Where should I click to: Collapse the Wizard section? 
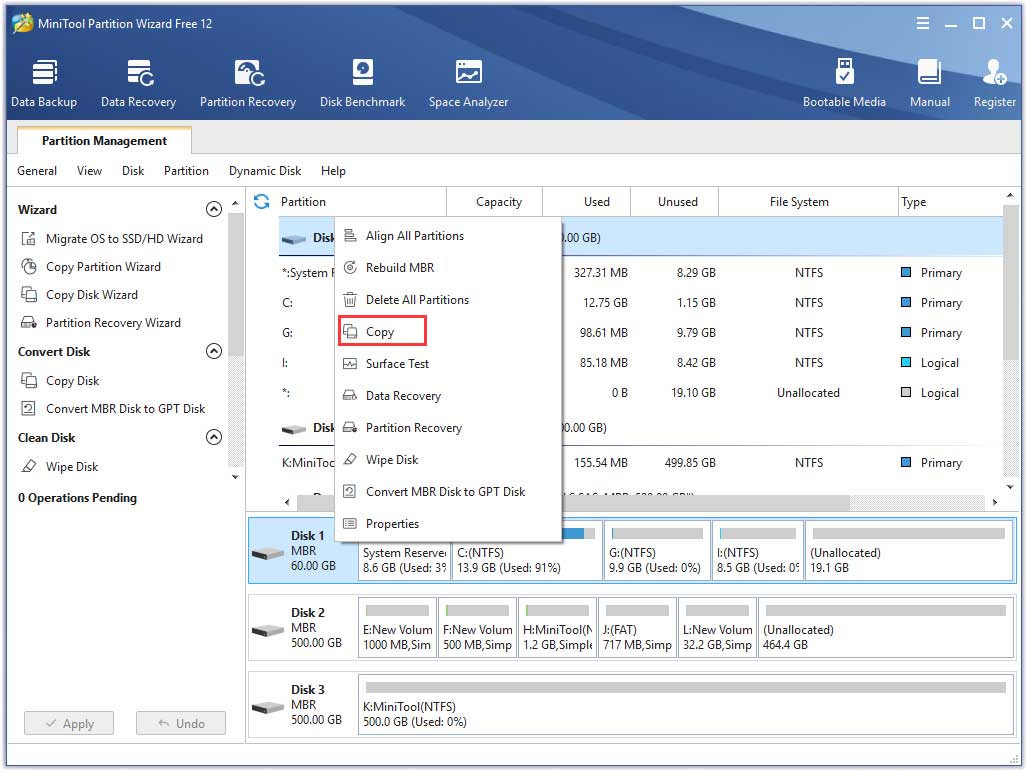pyautogui.click(x=213, y=210)
